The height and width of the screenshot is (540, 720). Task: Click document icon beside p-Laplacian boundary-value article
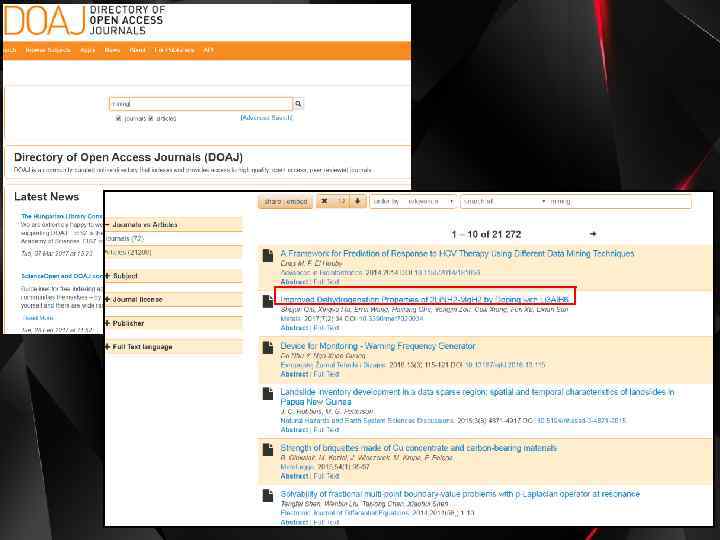click(268, 495)
